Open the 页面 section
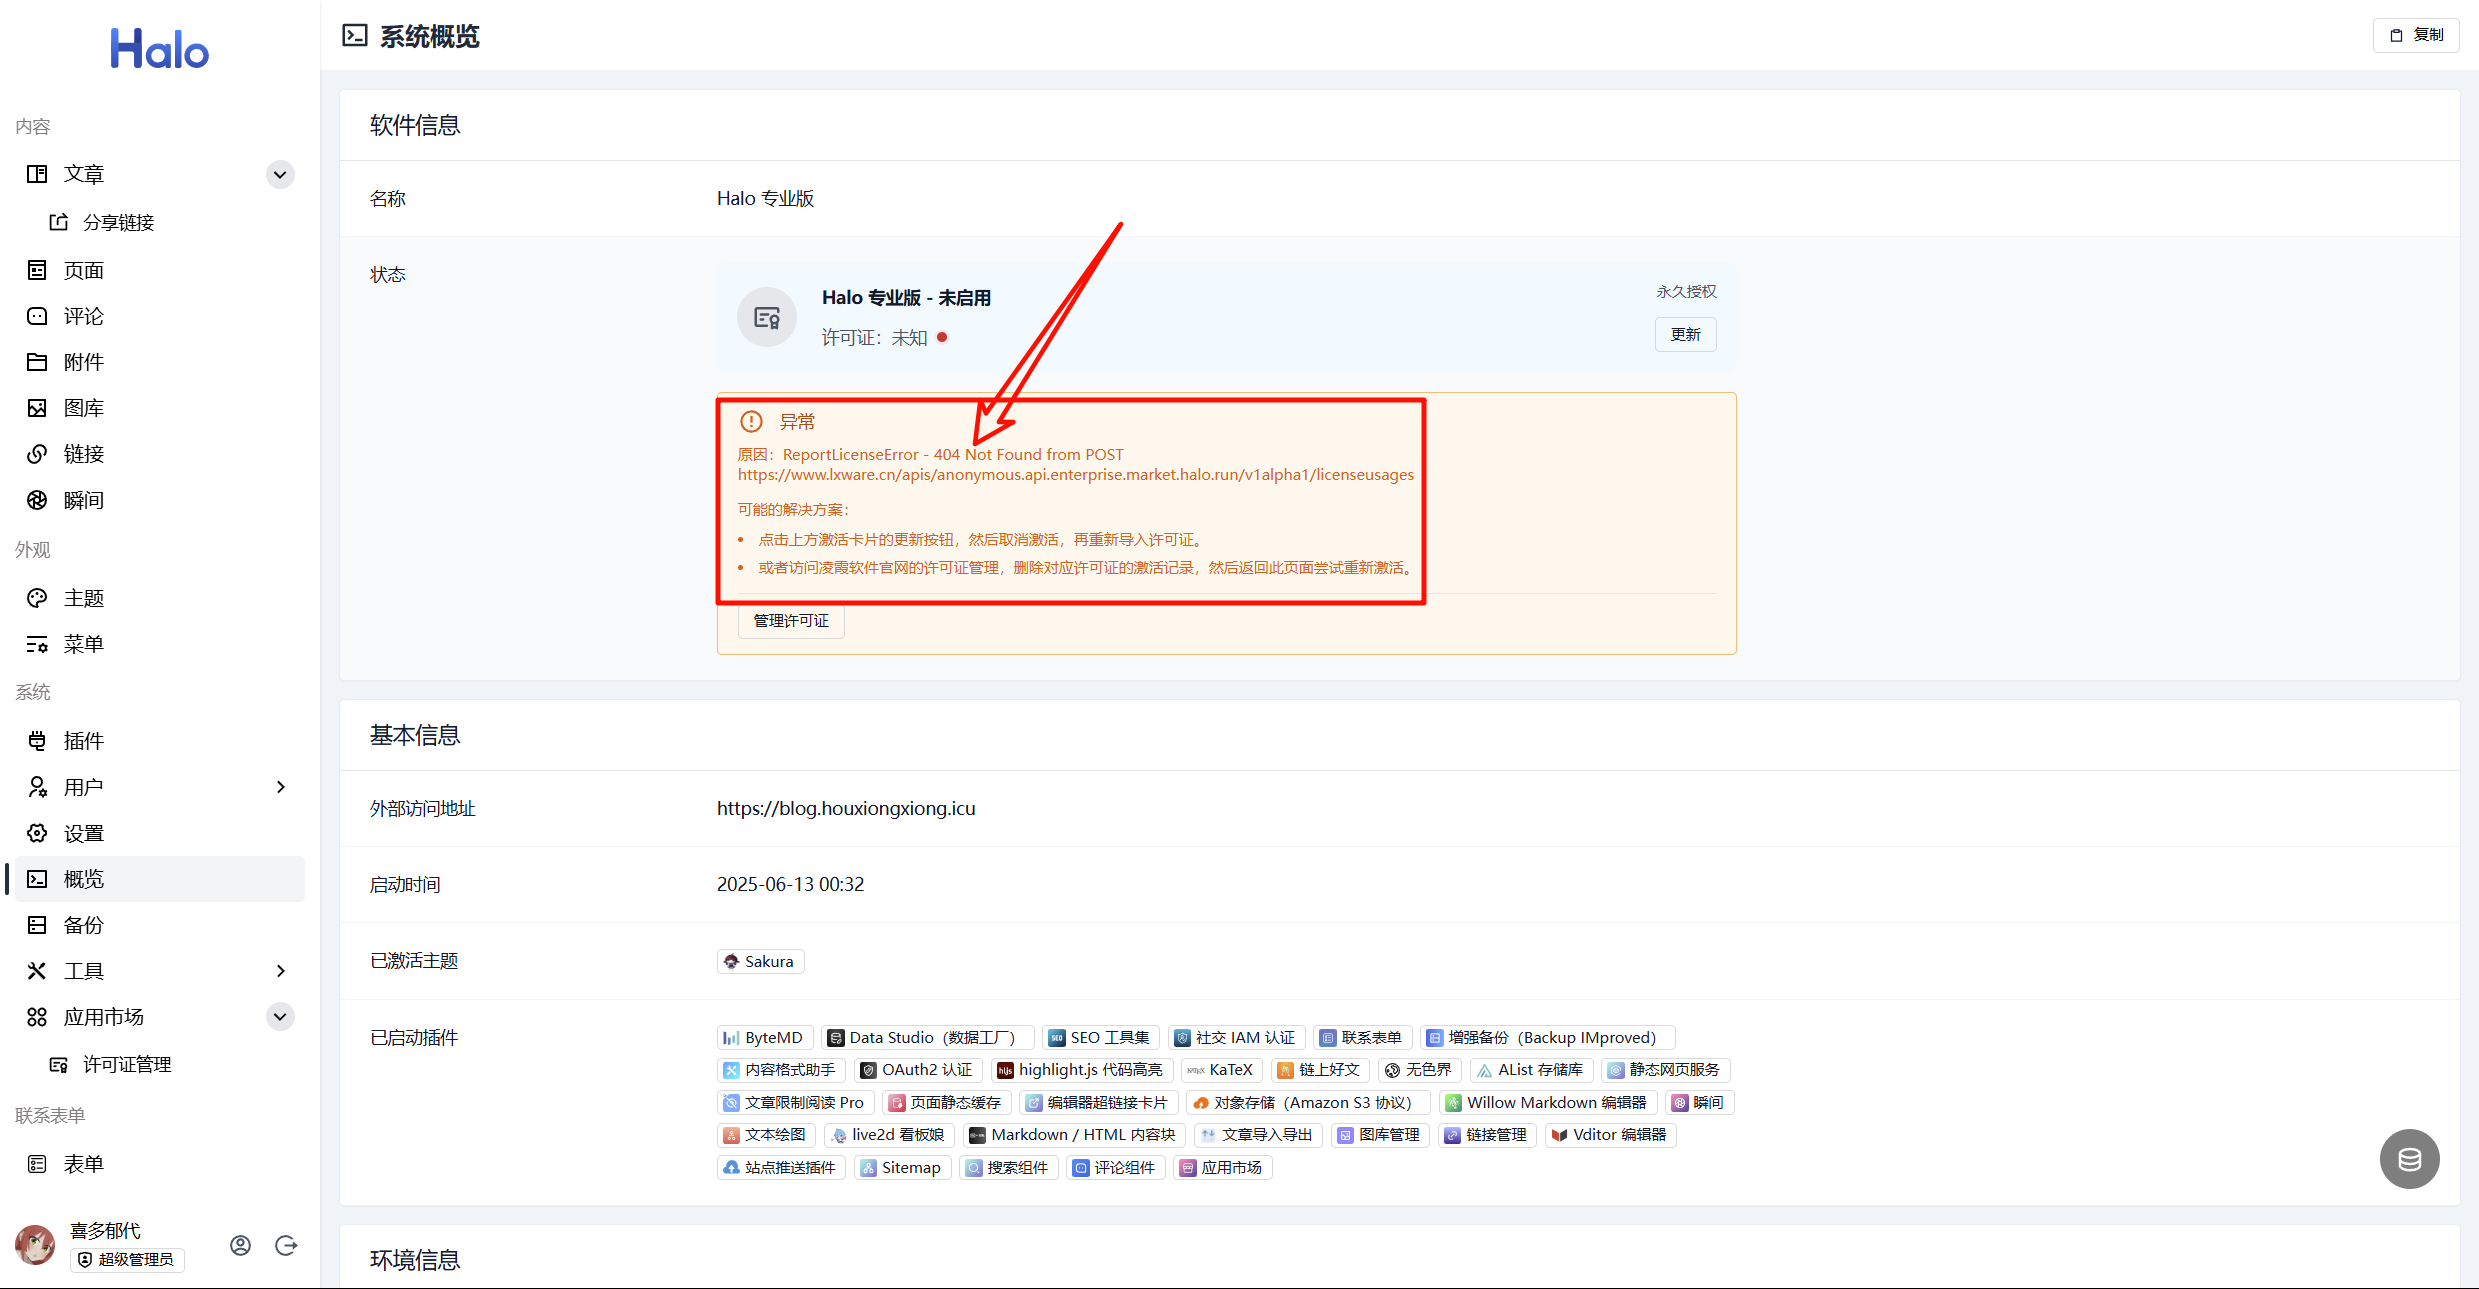Screen dimensions: 2479x1289 coord(84,270)
